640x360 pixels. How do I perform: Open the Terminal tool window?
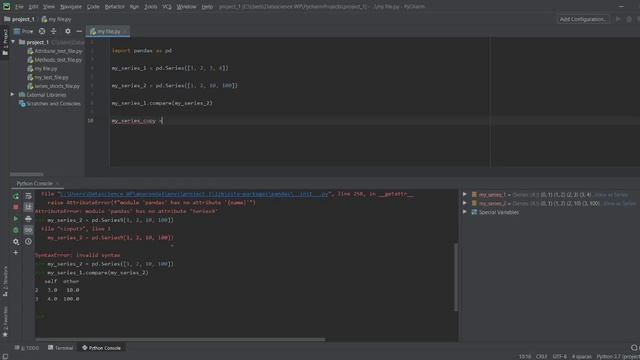pyautogui.click(x=60, y=348)
